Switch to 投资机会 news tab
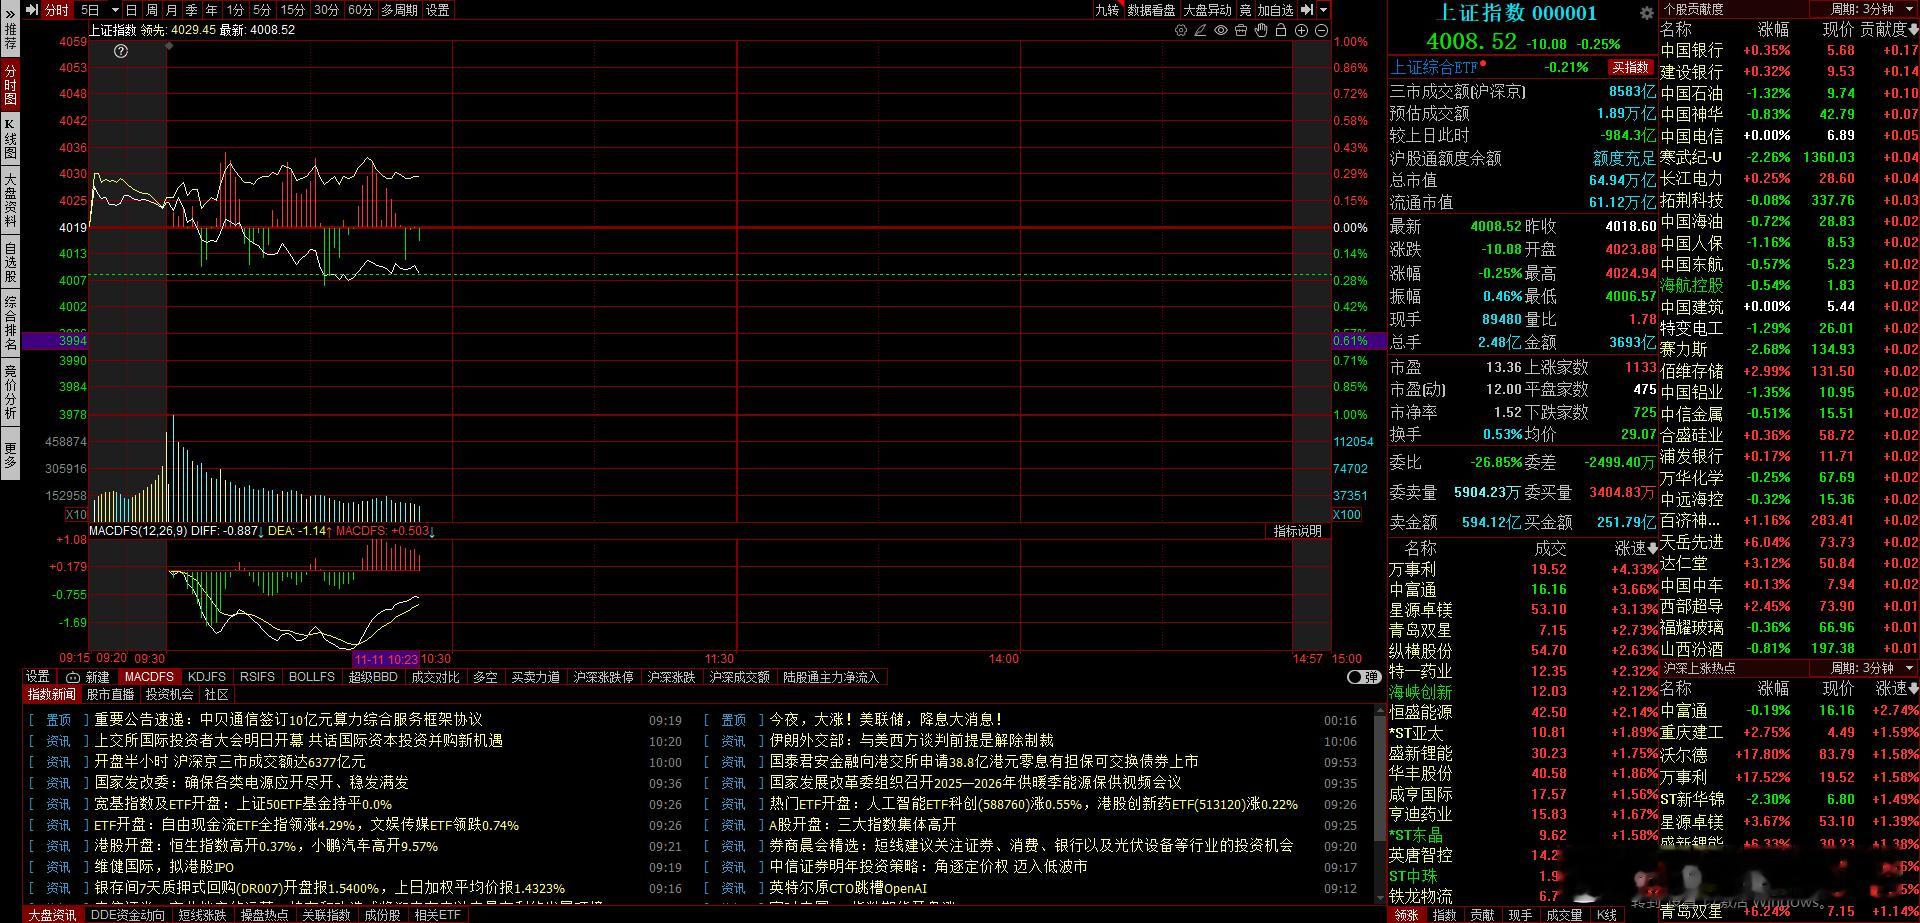The height and width of the screenshot is (923, 1920). 169,694
